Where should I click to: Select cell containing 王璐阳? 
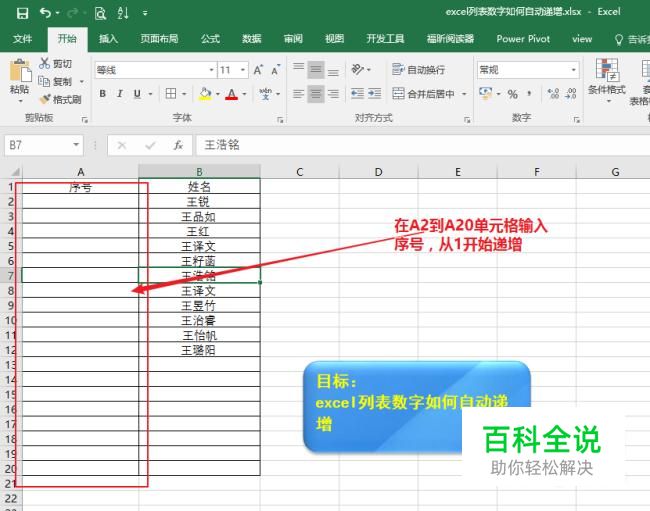pos(199,350)
